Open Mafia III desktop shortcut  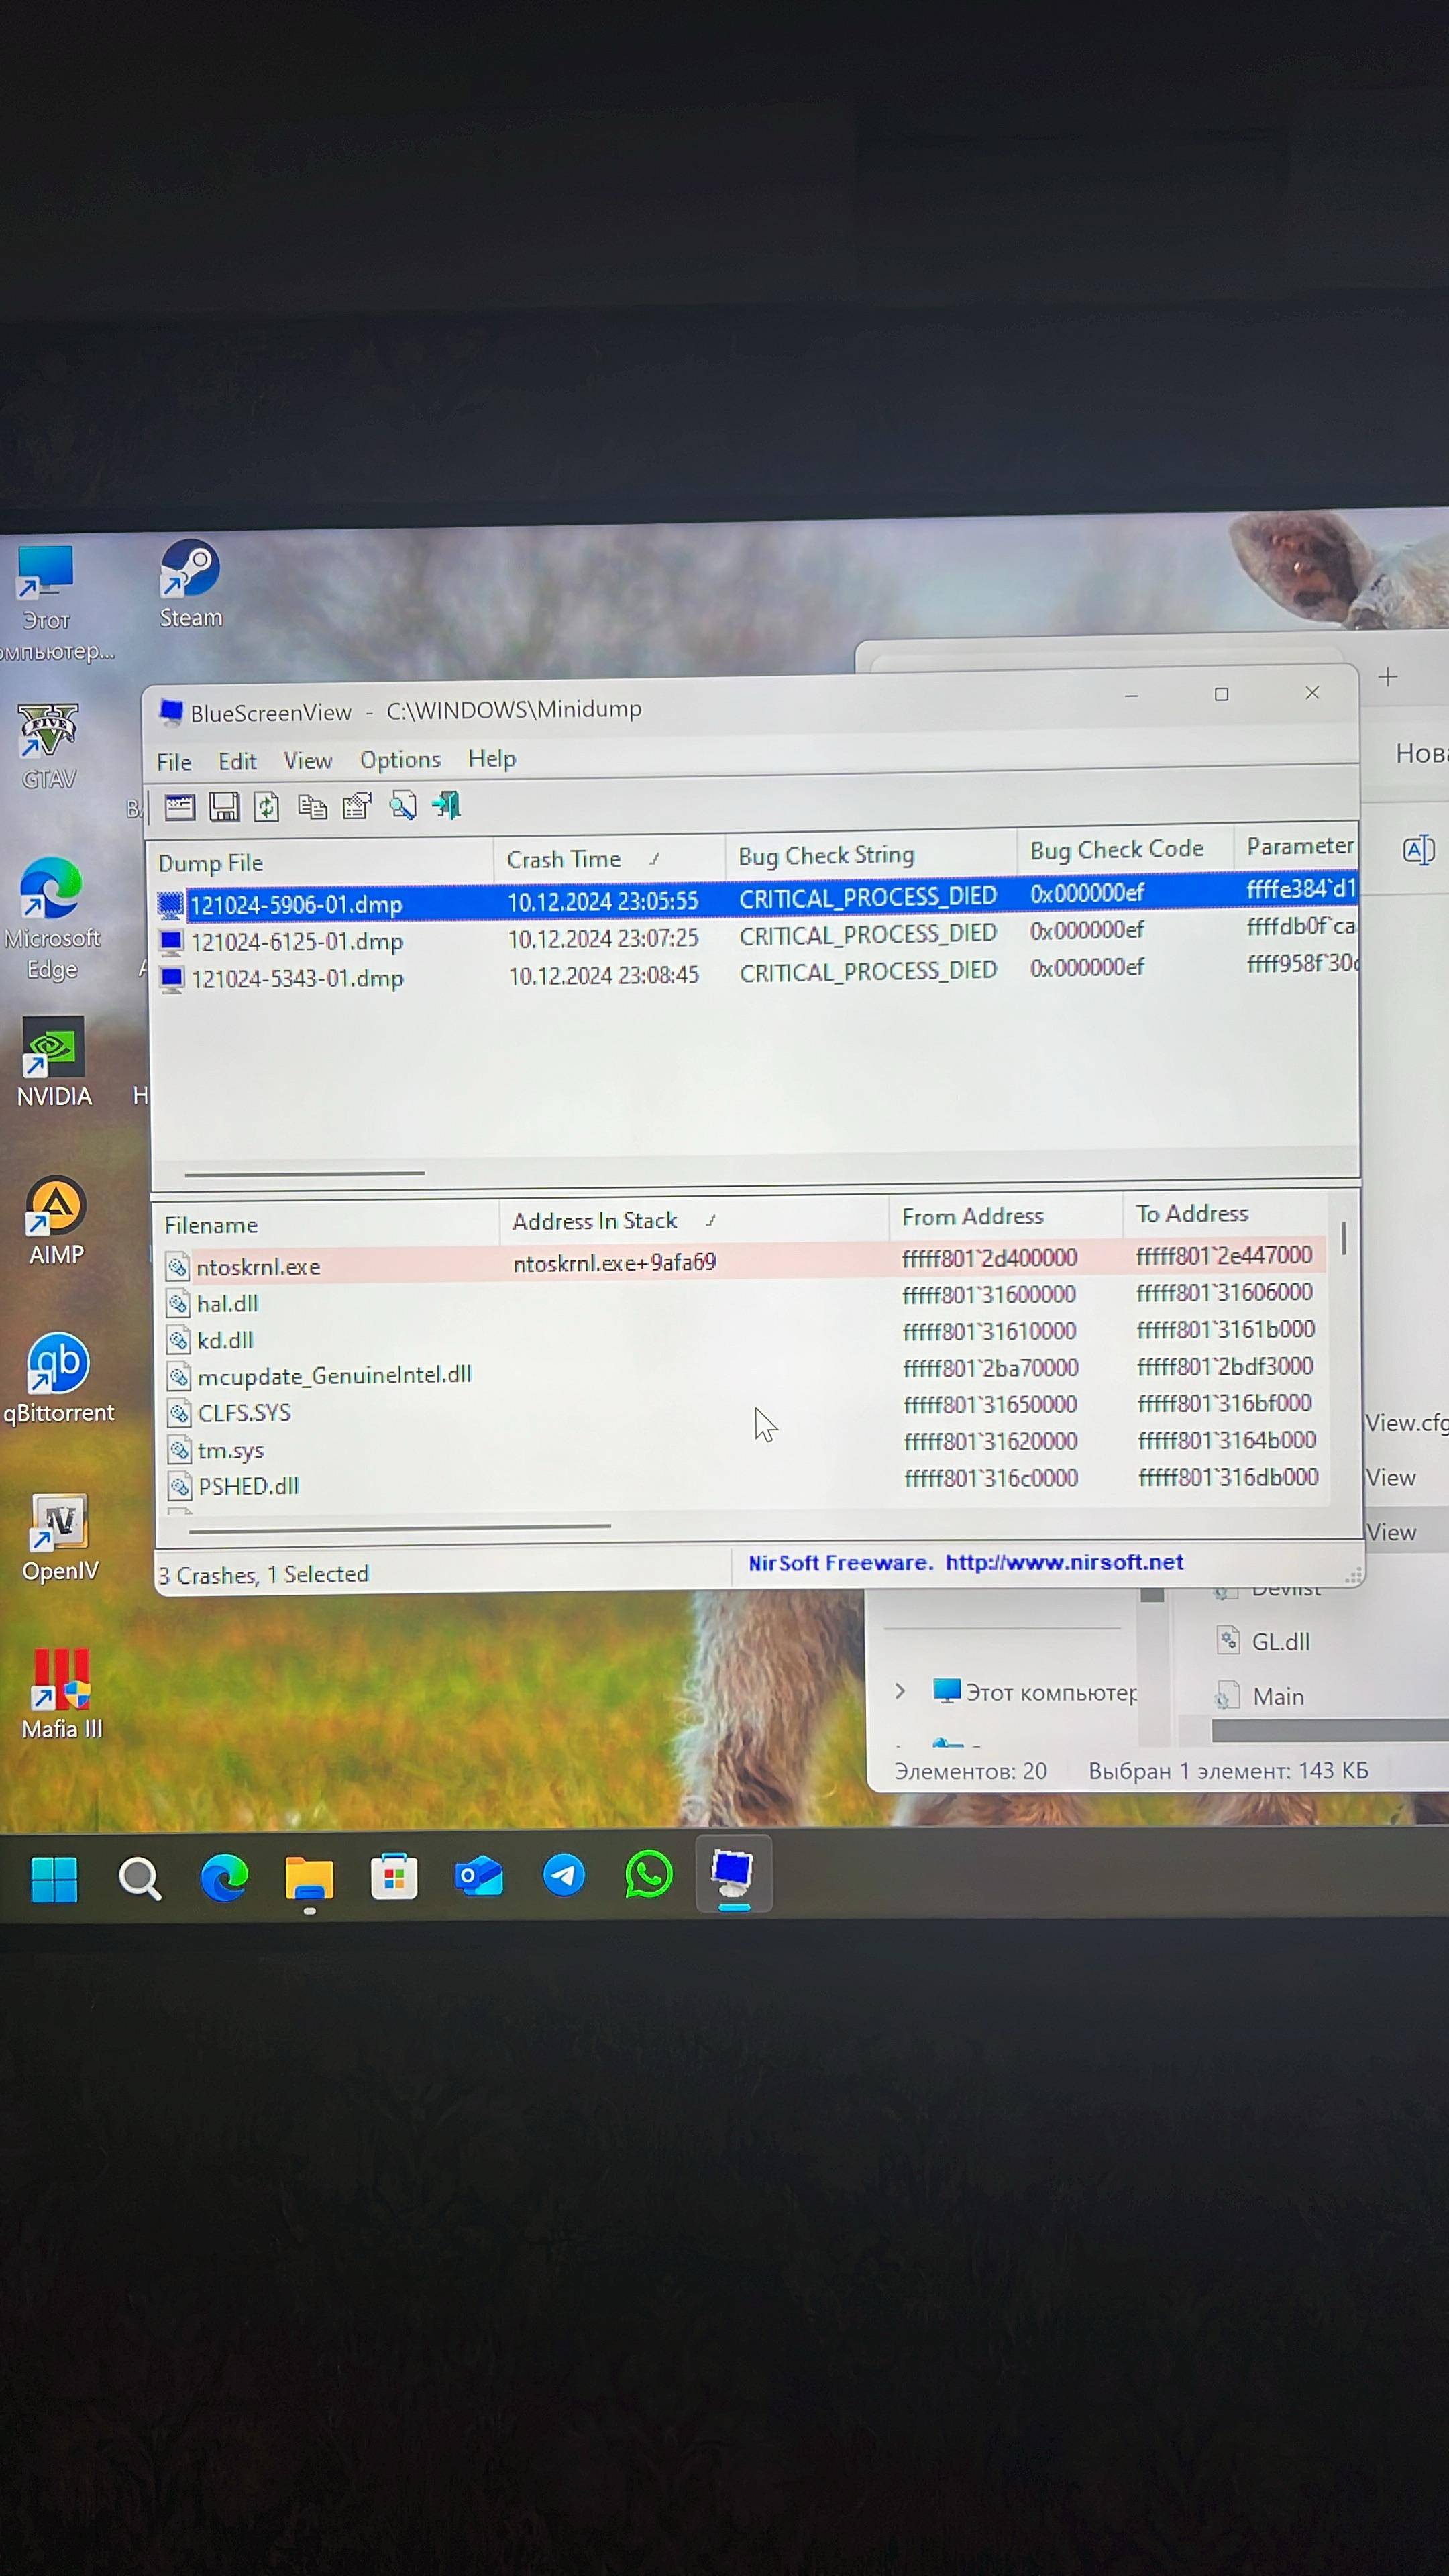point(62,1695)
